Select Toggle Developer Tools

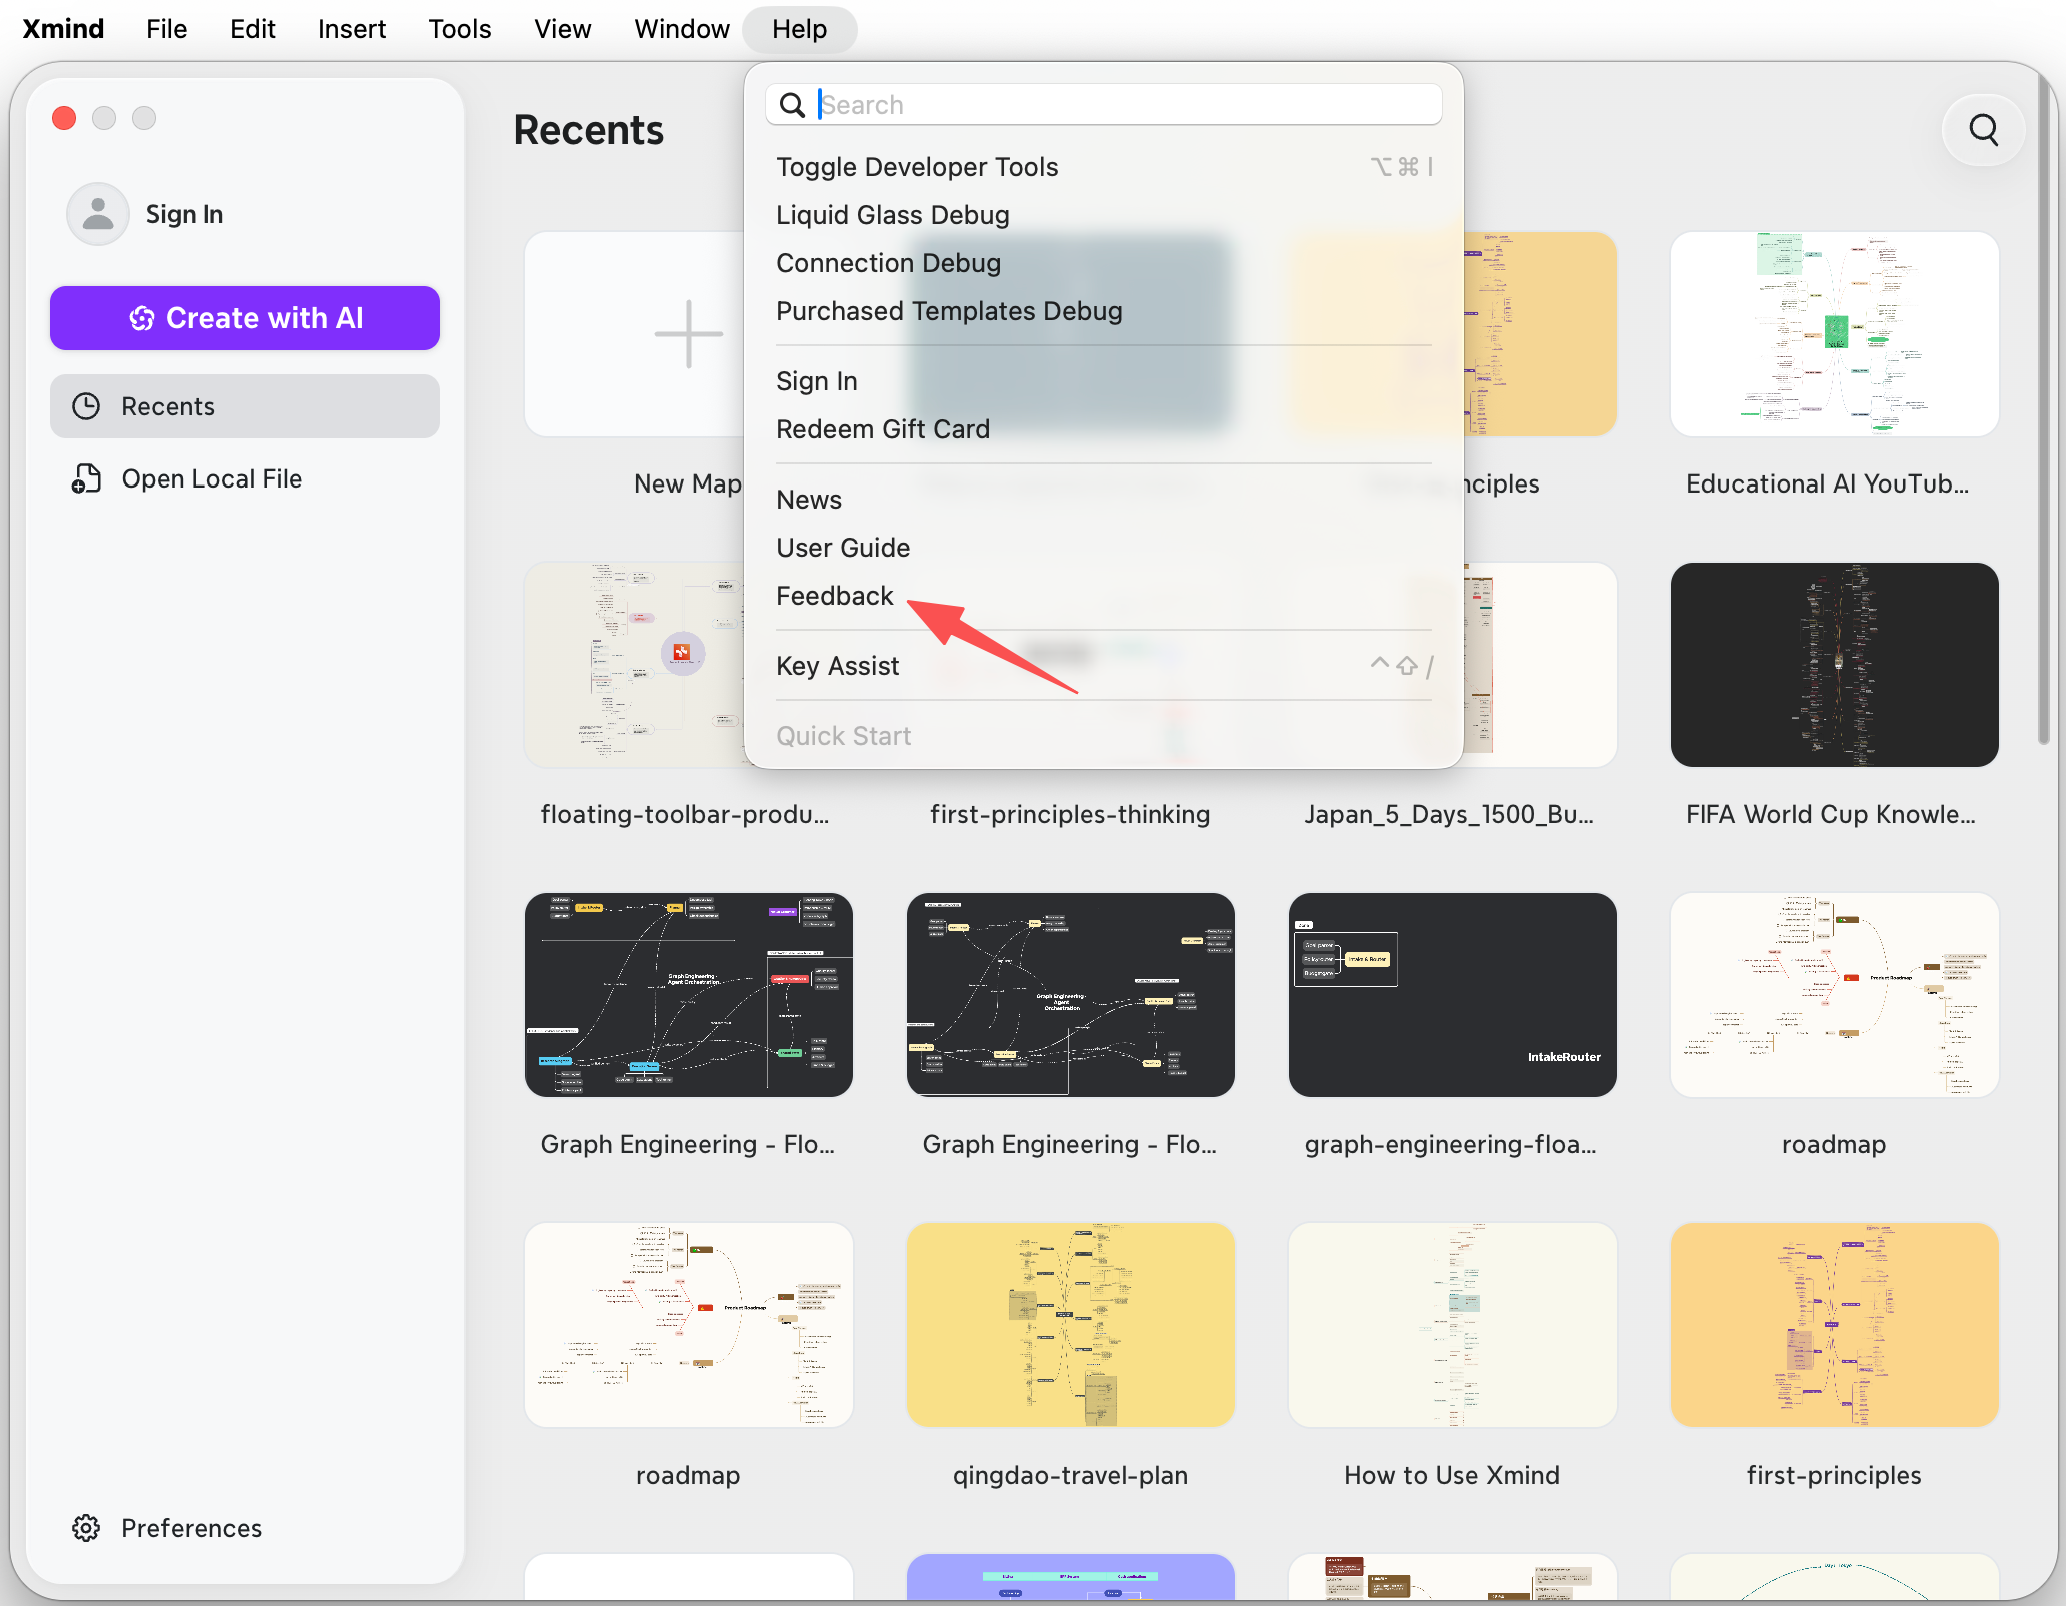click(1104, 167)
